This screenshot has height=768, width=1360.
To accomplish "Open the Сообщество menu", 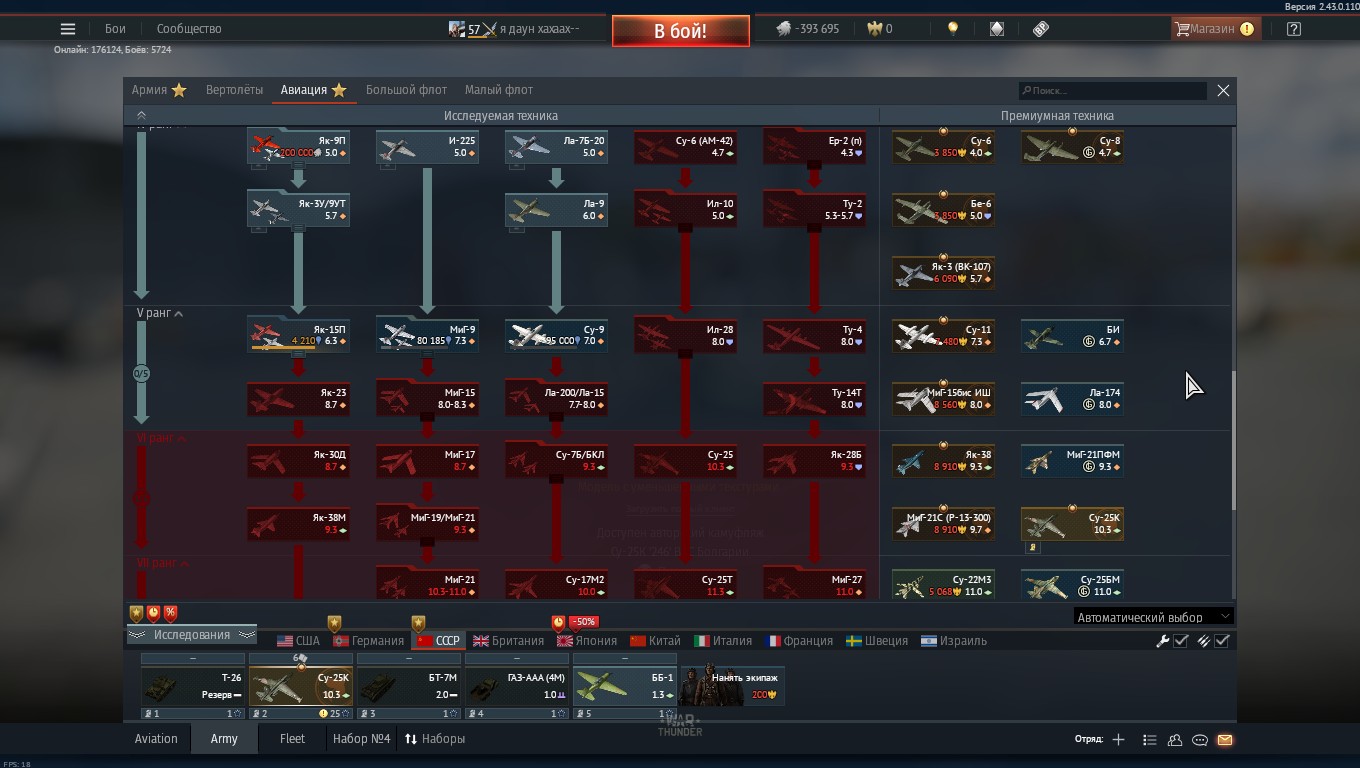I will click(x=189, y=29).
